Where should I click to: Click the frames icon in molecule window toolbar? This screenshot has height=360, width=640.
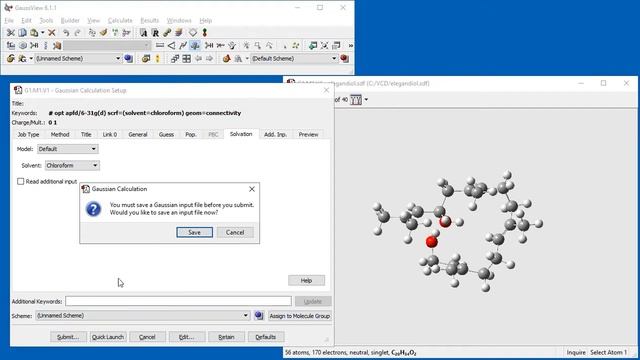coord(356,100)
